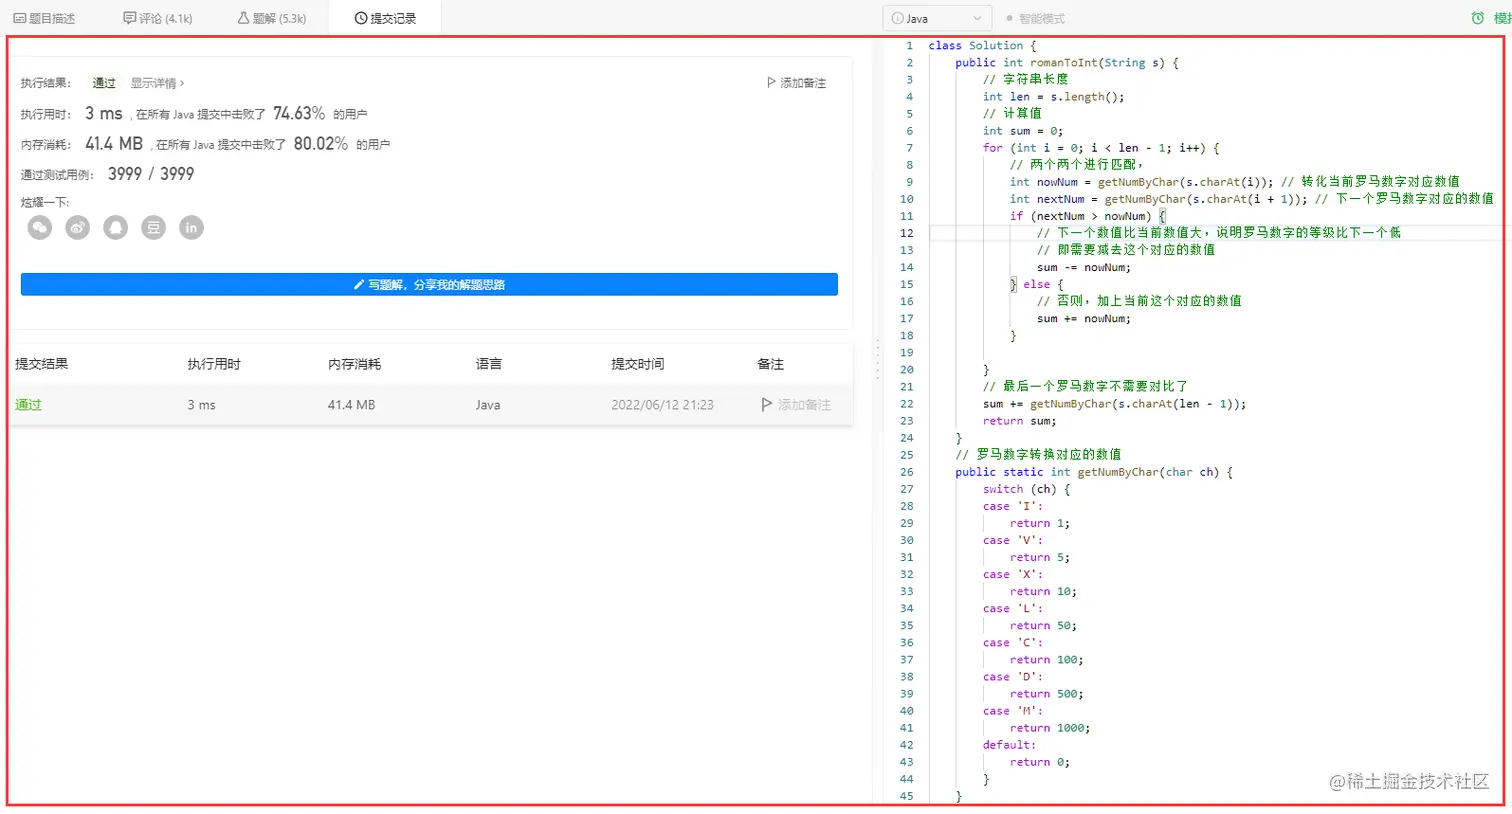Viewport: 1512px width, 814px height.
Task: Click the 2022/06/12 21:23 submission time
Action: 663,405
